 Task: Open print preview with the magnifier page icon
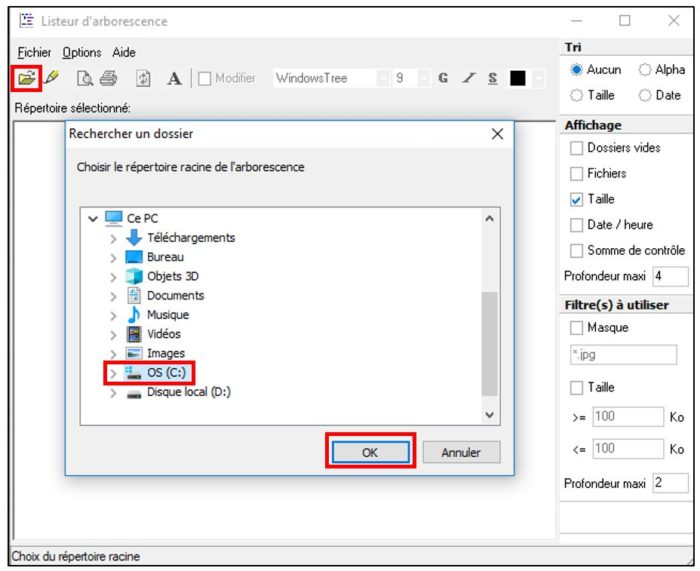[x=86, y=78]
